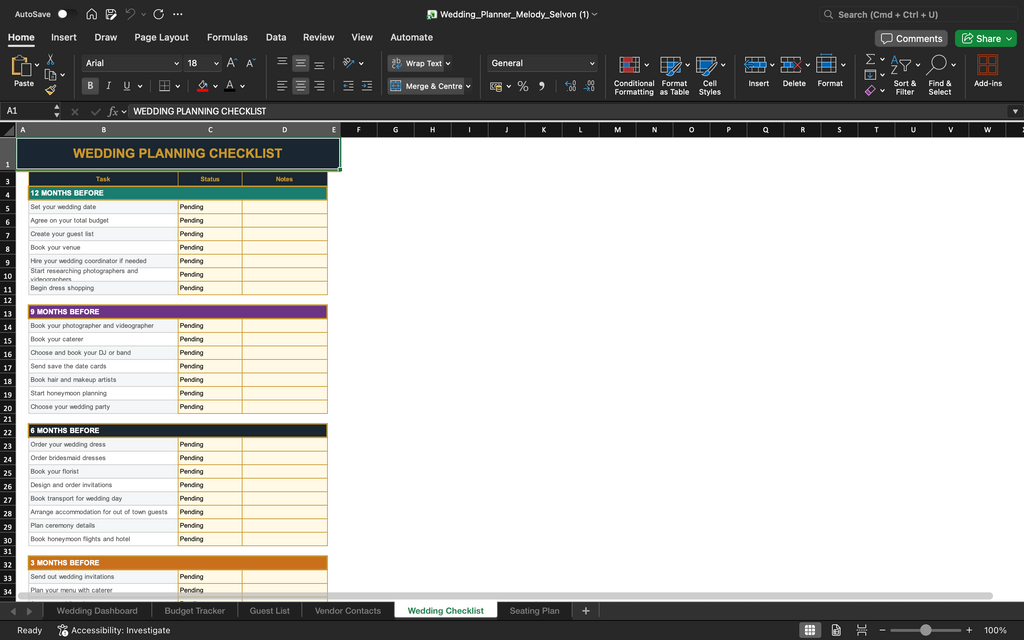Click Increase Decimal icon
Screen dimensions: 1024x640
pyautogui.click(x=570, y=86)
